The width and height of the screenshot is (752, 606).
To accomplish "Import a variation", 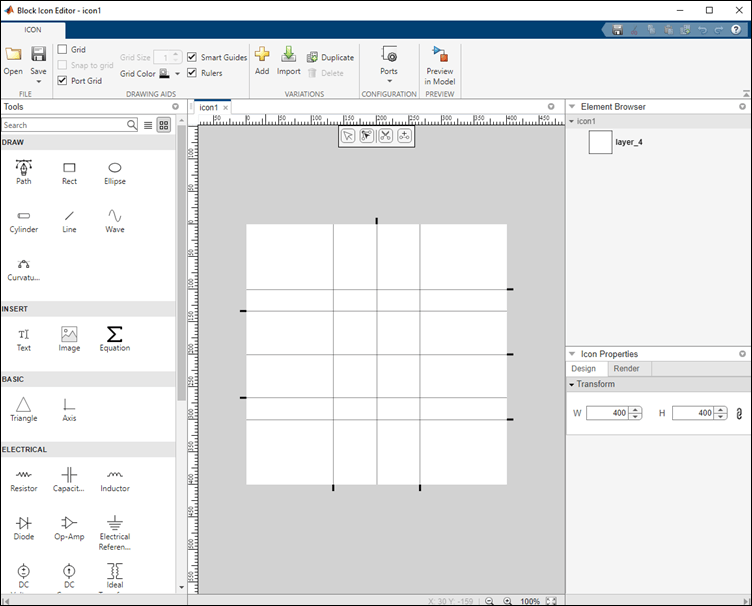I will [x=288, y=61].
